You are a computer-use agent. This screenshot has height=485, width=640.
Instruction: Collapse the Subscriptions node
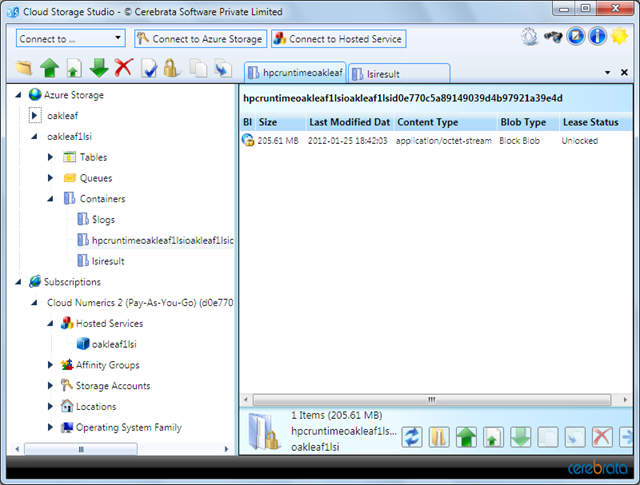tap(18, 282)
